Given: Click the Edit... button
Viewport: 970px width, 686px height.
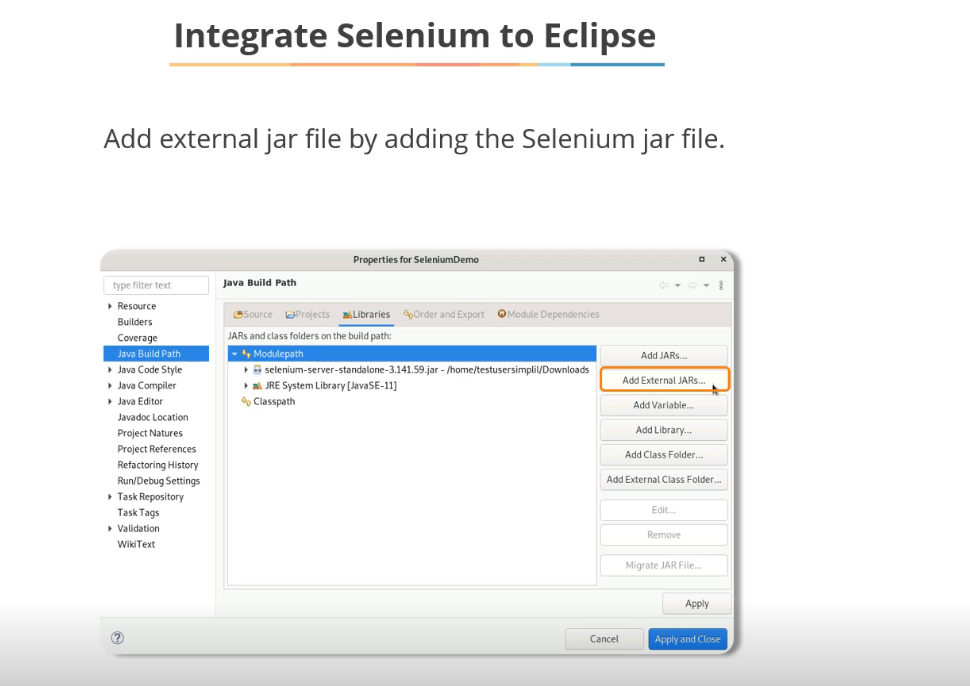Looking at the screenshot, I should (x=664, y=510).
